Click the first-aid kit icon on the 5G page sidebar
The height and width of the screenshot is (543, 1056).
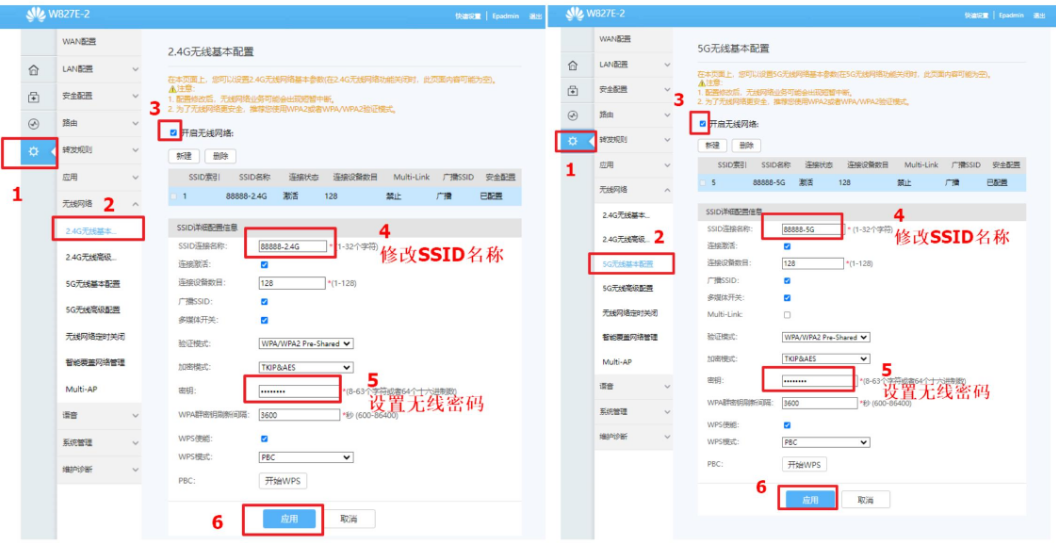pos(572,91)
